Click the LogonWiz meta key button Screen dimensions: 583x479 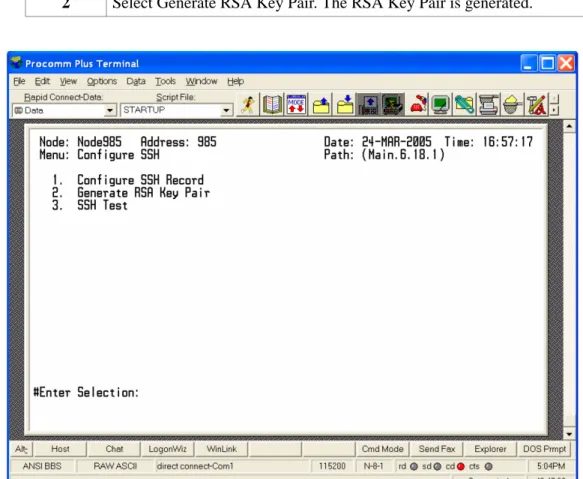point(167,449)
